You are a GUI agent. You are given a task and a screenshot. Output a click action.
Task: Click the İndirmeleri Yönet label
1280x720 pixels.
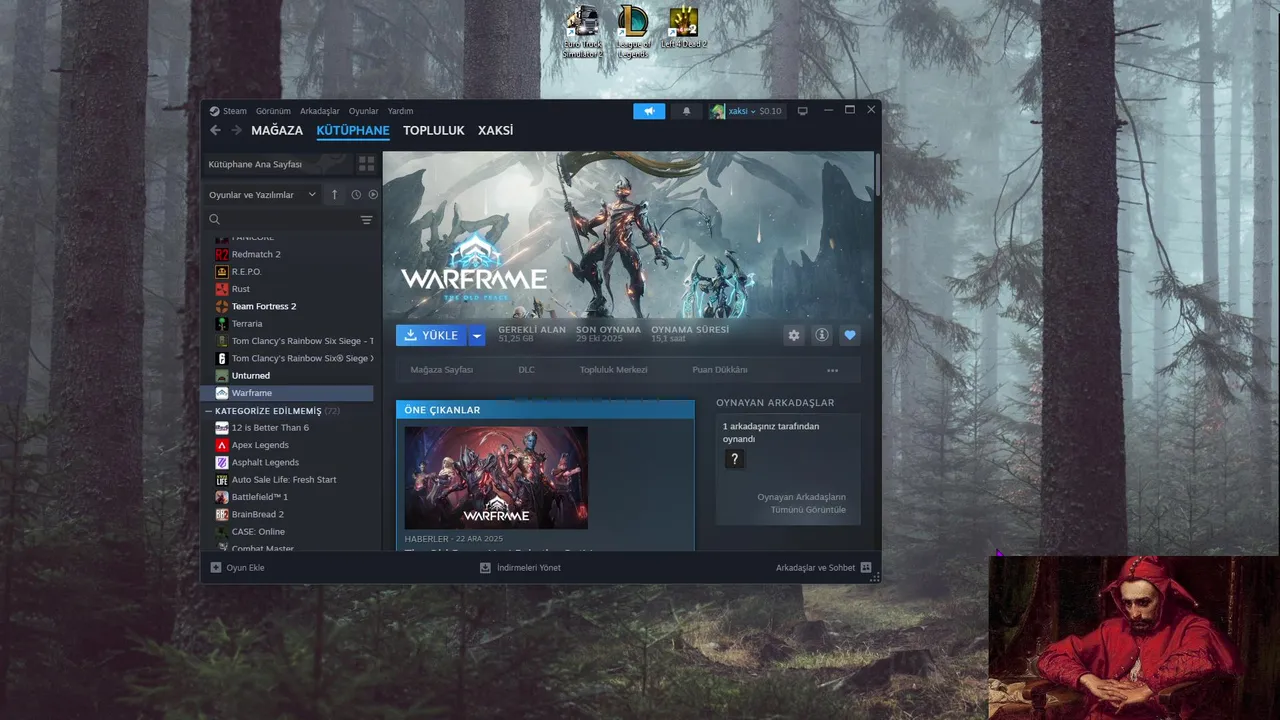coord(529,567)
